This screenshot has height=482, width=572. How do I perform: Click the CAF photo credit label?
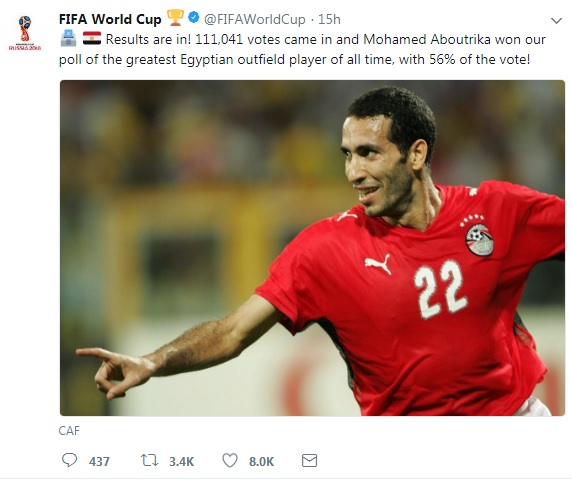point(69,431)
